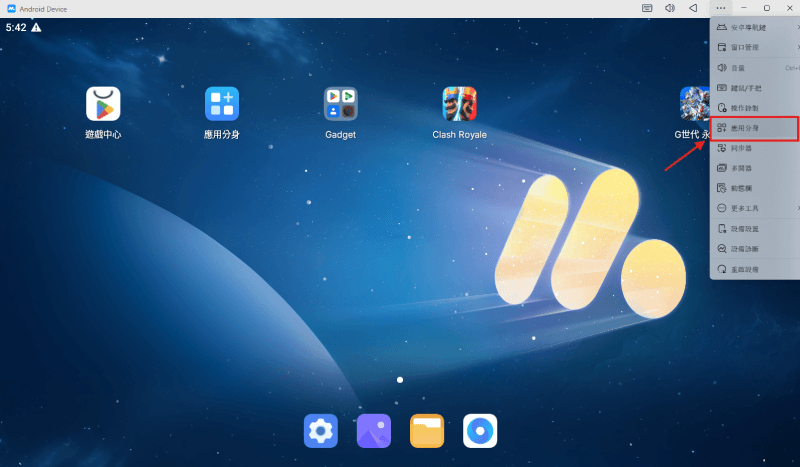Screen dimensions: 800x467
Task: Maximize the Android Device window
Action: point(766,8)
